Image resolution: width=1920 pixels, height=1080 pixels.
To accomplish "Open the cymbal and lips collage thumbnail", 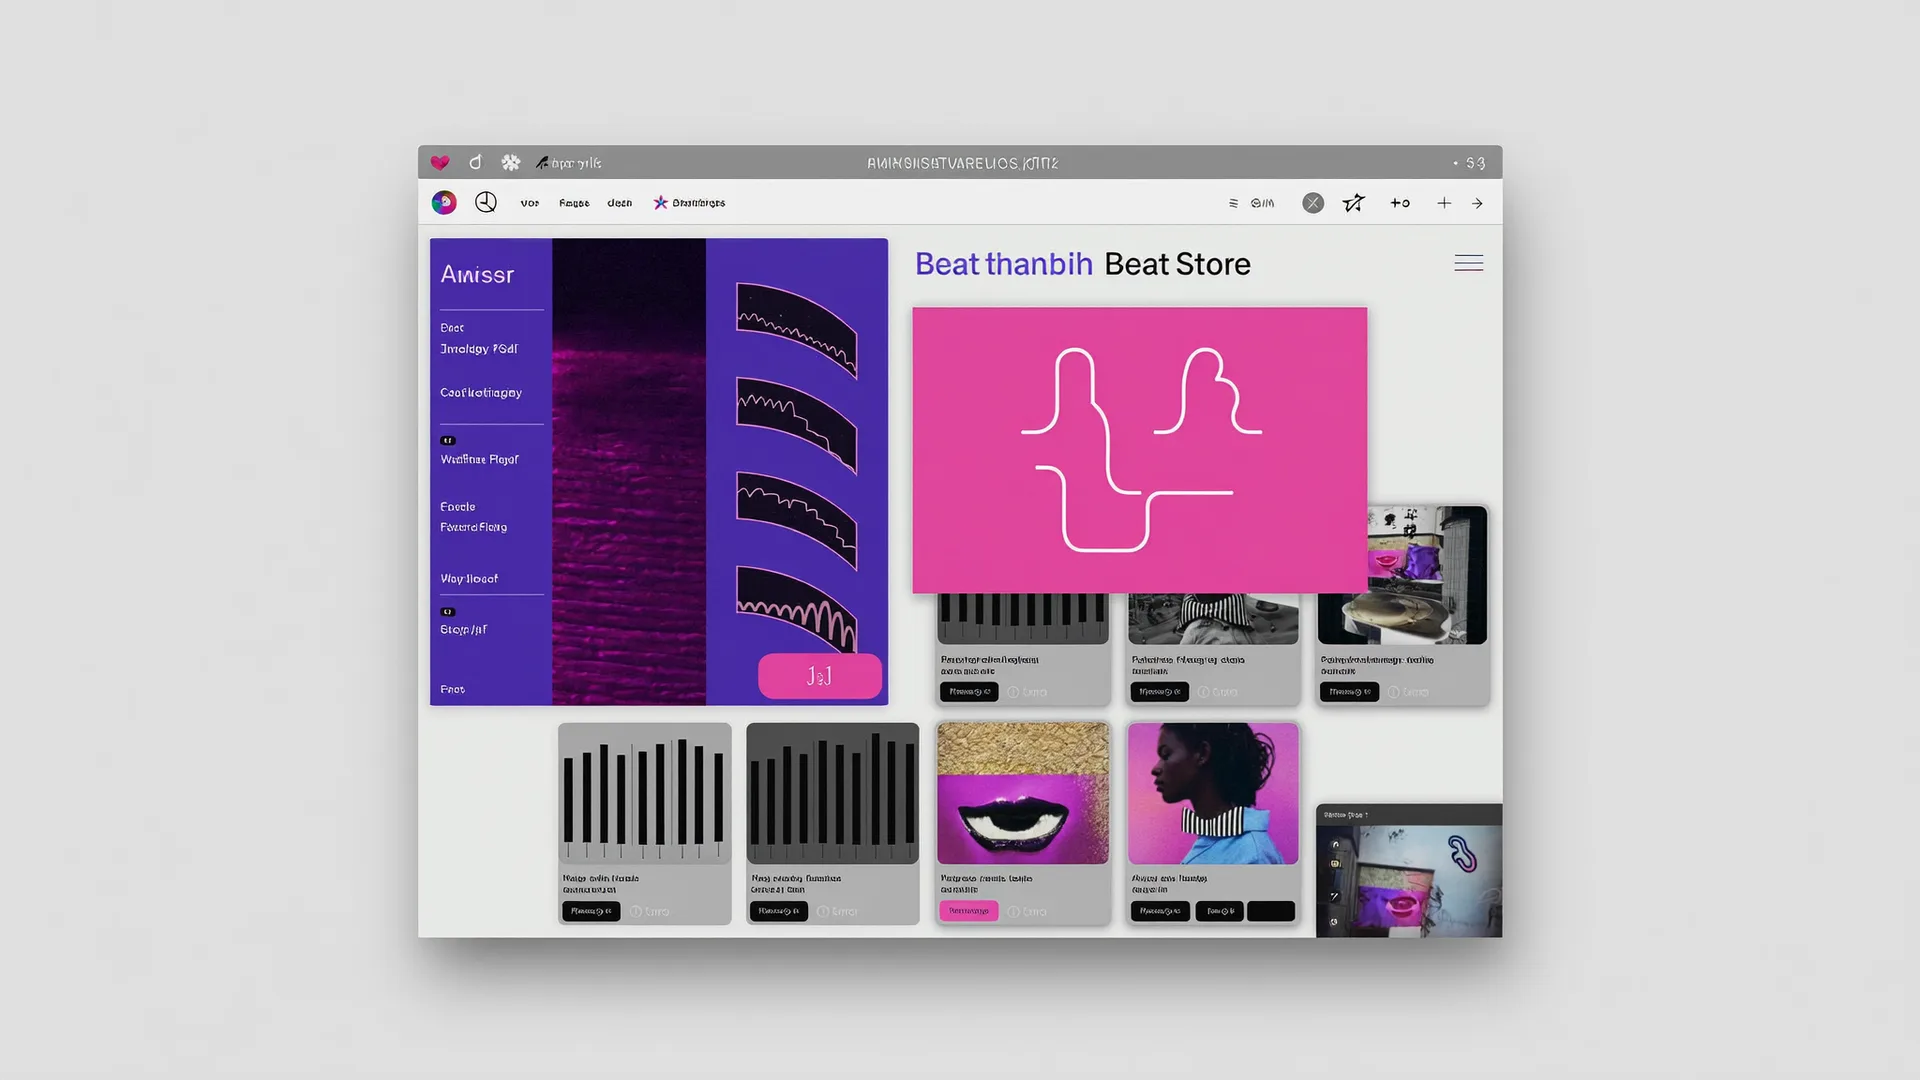I will point(1427,575).
